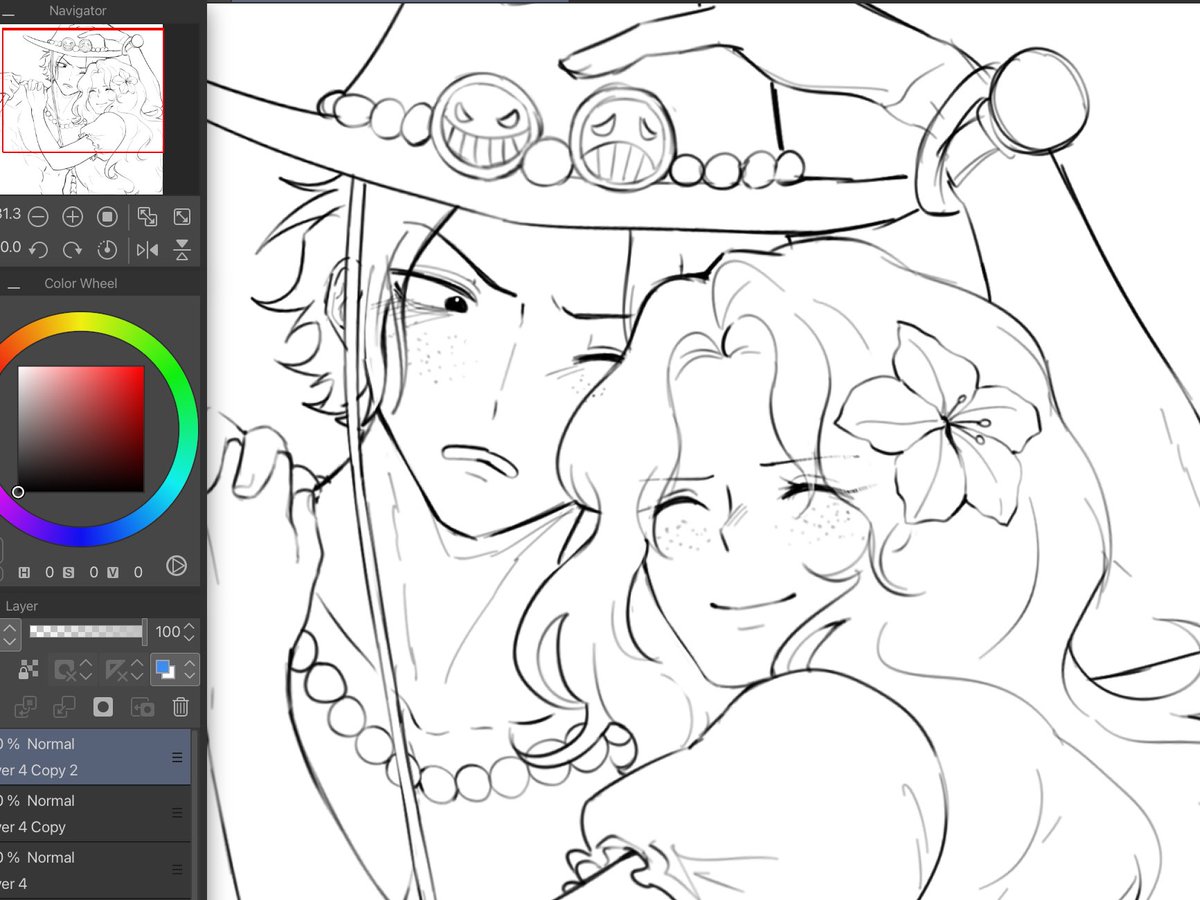Screen dimensions: 1200x900
Task: Flip canvas vertically
Action: click(x=182, y=250)
